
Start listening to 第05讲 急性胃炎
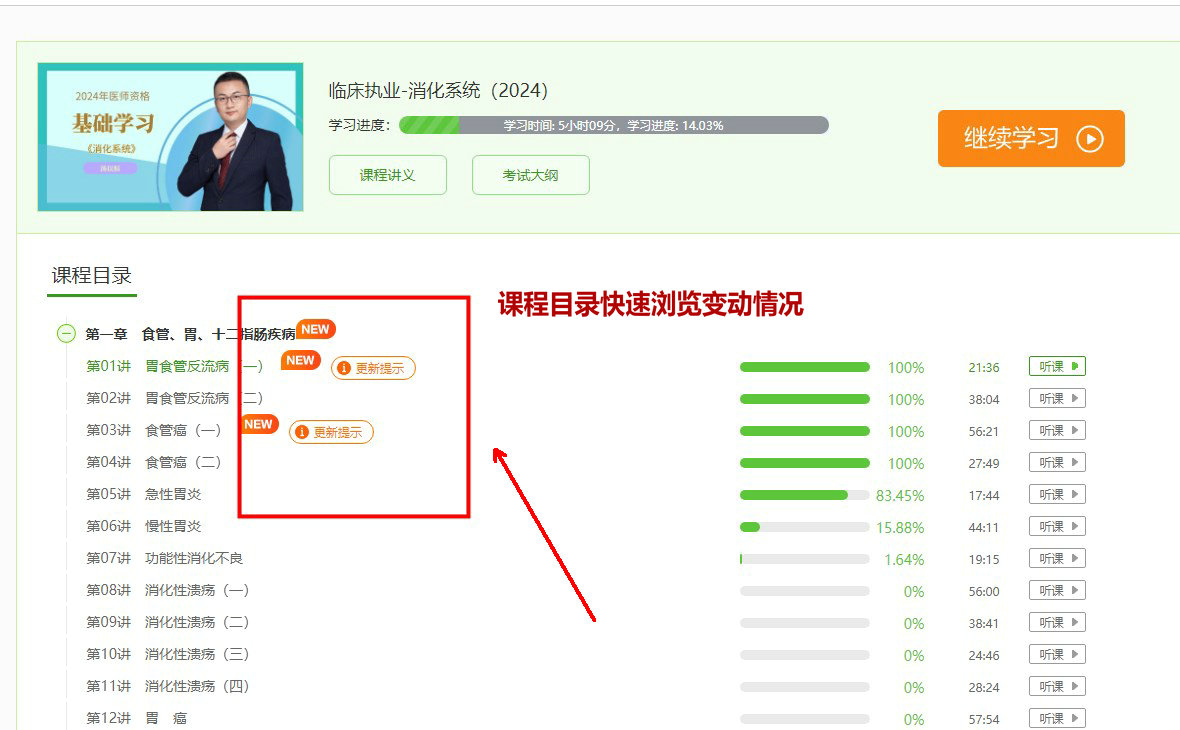pyautogui.click(x=1057, y=495)
